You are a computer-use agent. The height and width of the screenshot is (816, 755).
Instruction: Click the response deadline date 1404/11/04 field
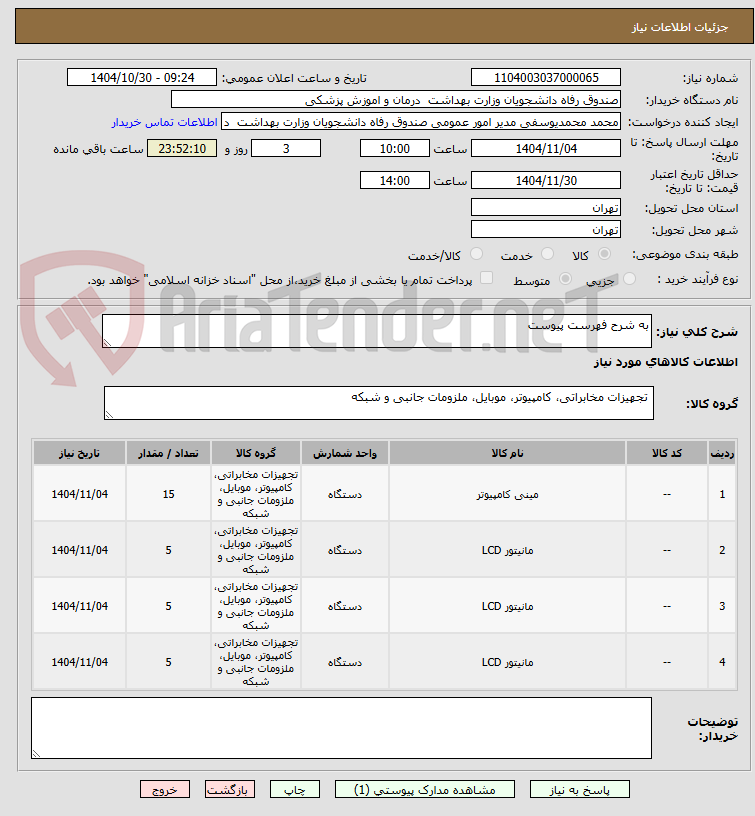546,148
